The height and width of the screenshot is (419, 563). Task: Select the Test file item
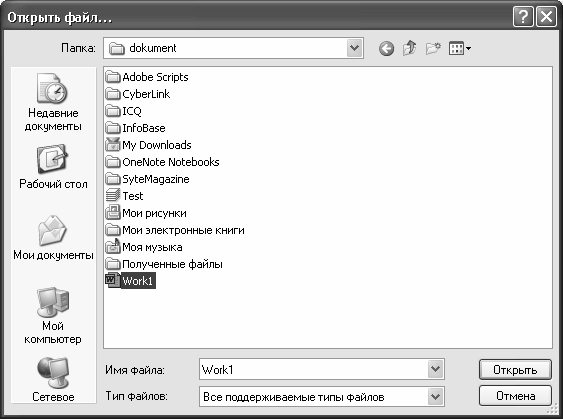124,196
